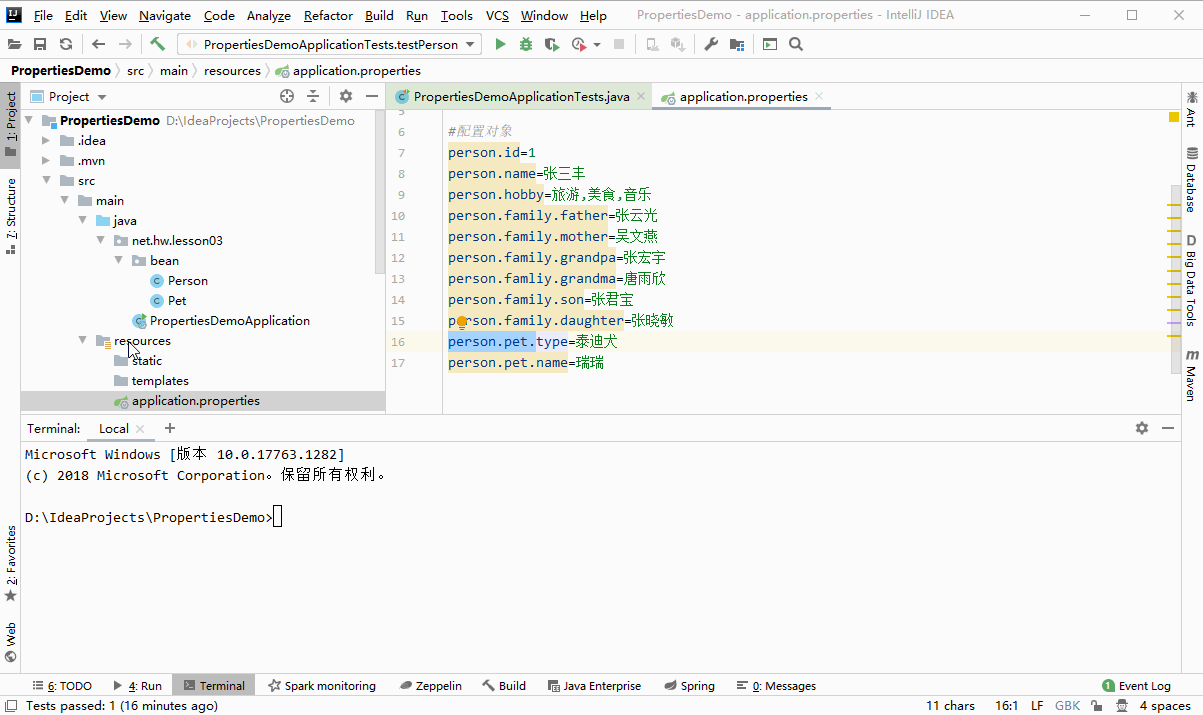Open Terminal panel settings gear
The width and height of the screenshot is (1203, 715).
1142,428
